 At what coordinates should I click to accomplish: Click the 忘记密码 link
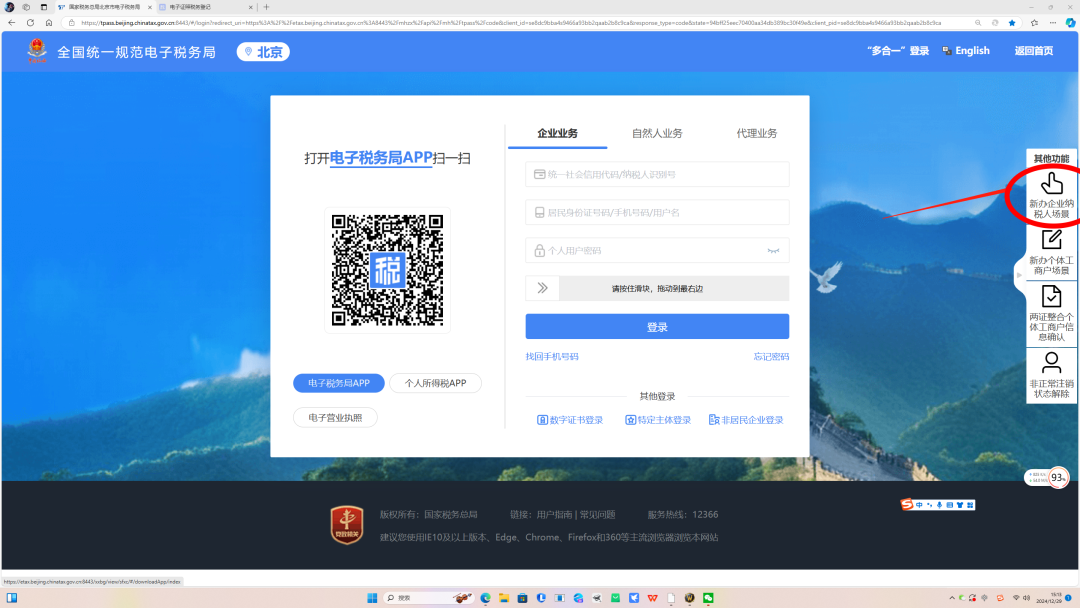point(771,357)
